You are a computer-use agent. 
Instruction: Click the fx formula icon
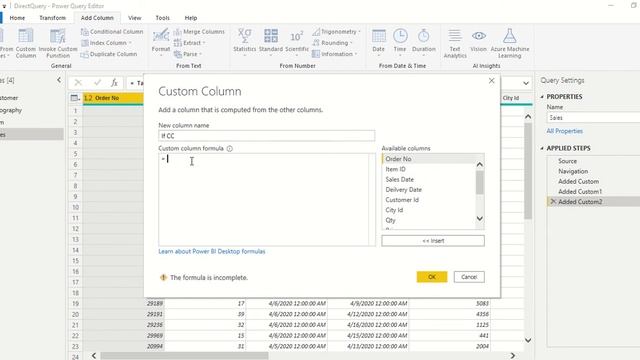pos(114,83)
